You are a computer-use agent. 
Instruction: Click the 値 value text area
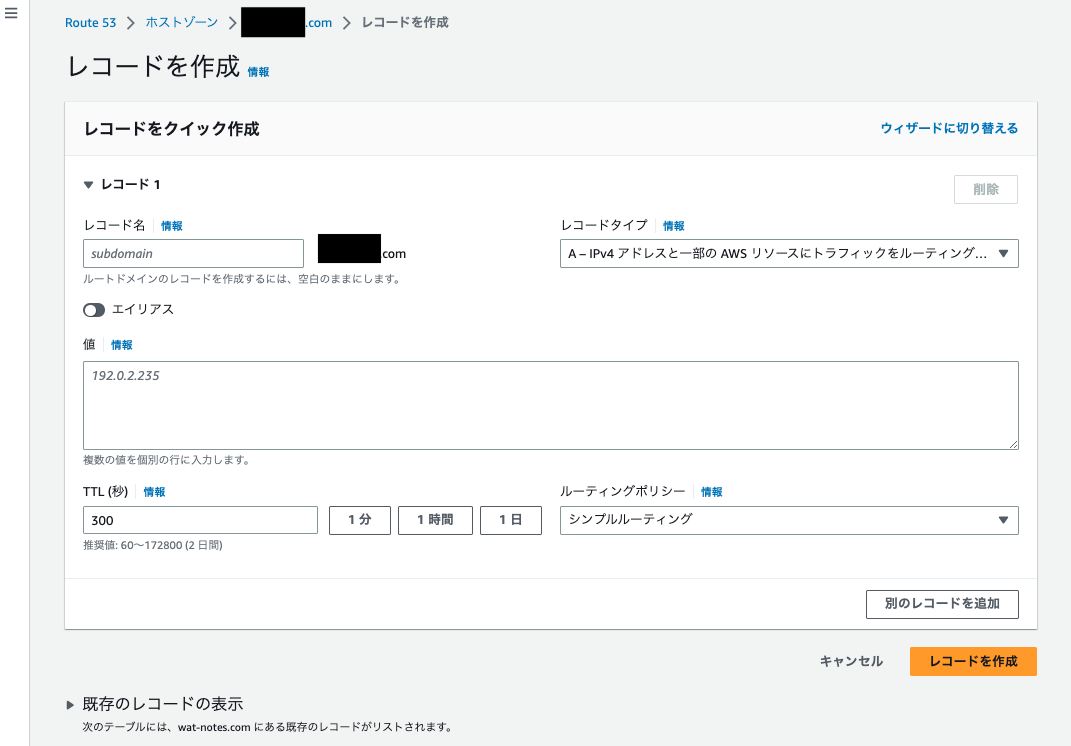click(x=550, y=405)
